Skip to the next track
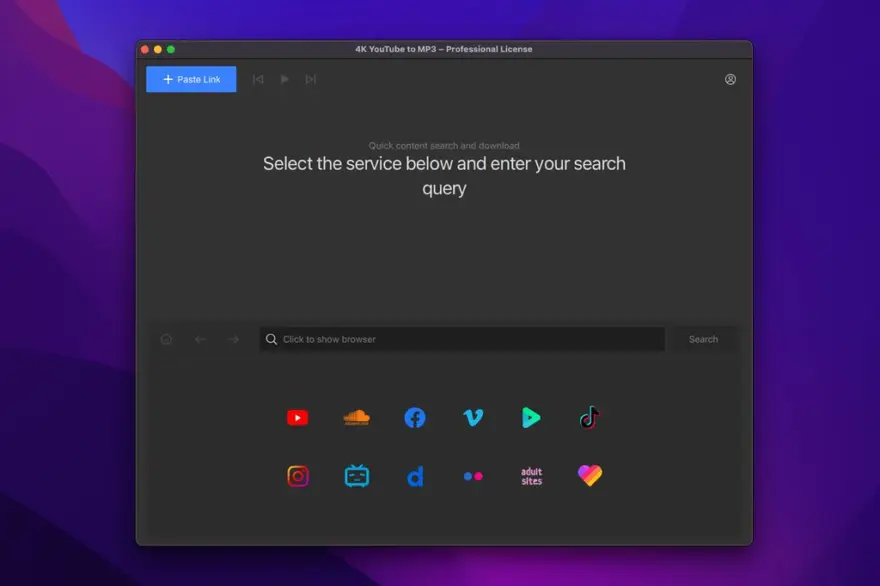 (x=310, y=79)
